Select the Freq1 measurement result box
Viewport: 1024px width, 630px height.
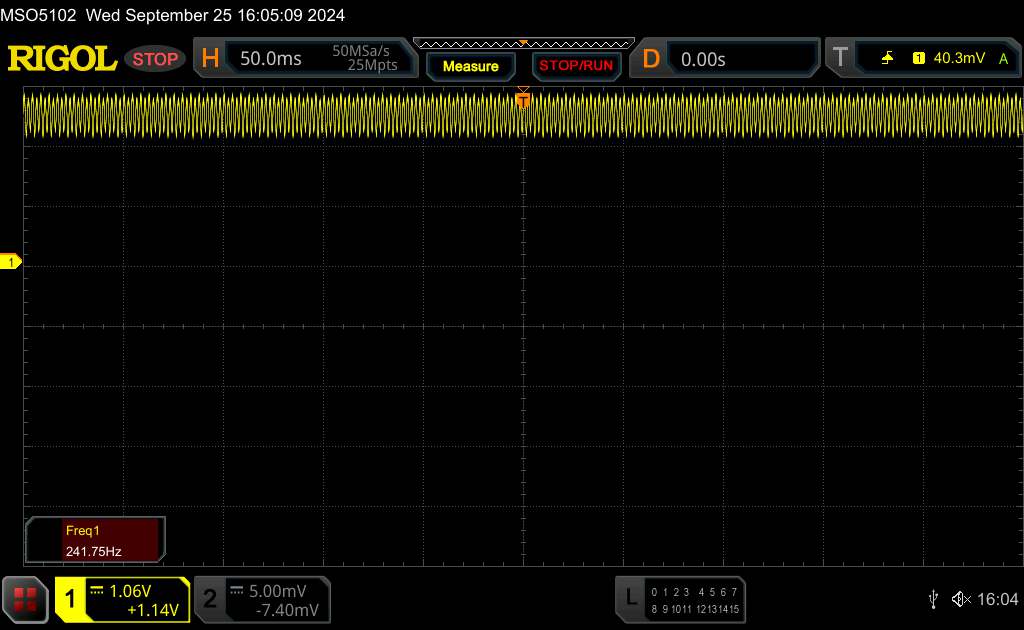pos(96,539)
